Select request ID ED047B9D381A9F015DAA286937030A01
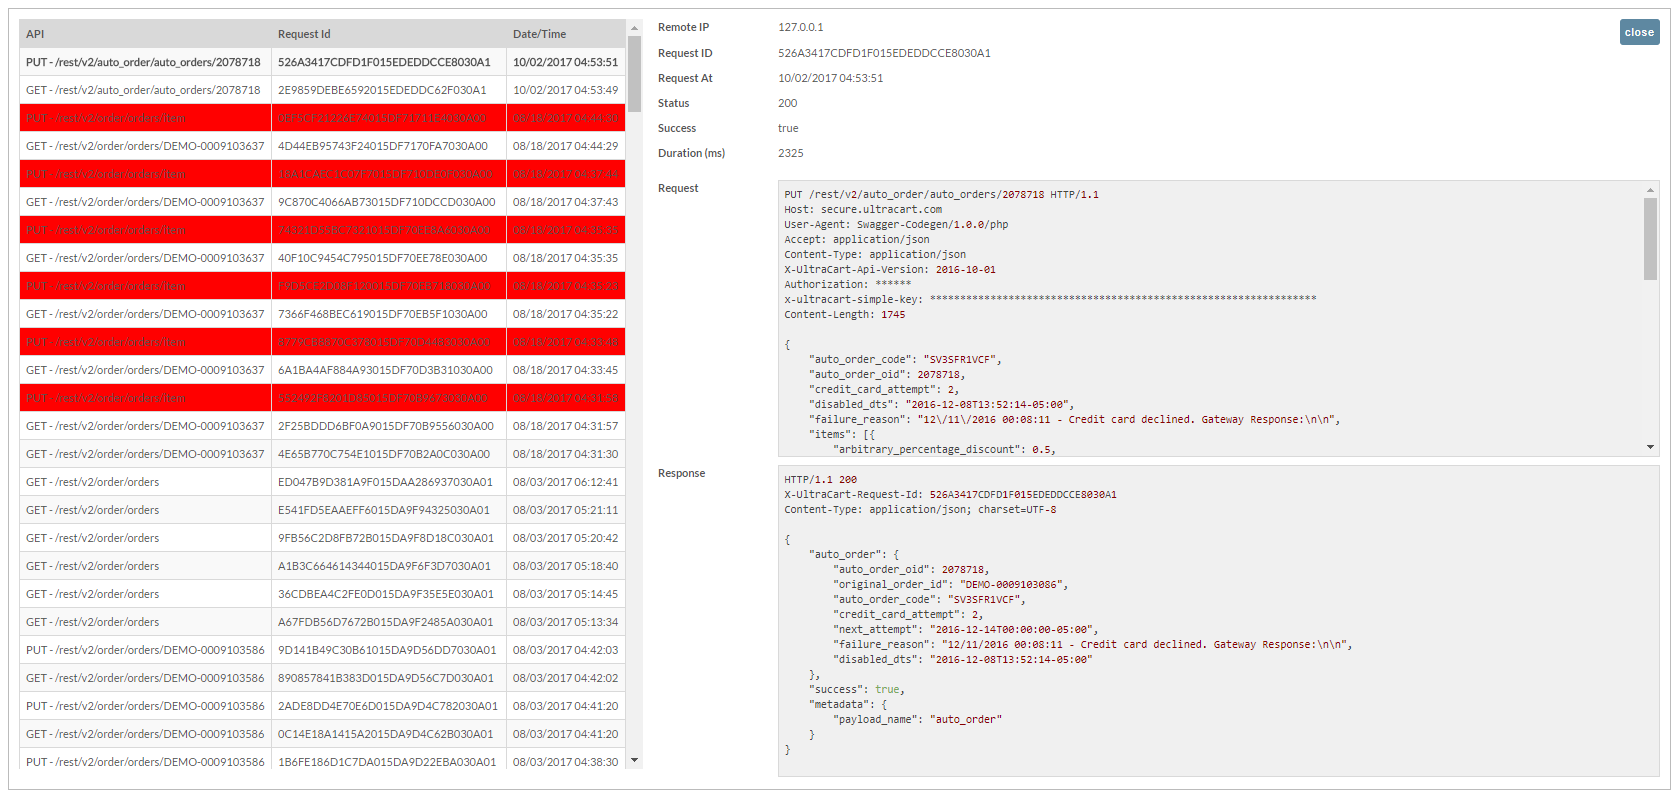1674x798 pixels. [x=323, y=482]
